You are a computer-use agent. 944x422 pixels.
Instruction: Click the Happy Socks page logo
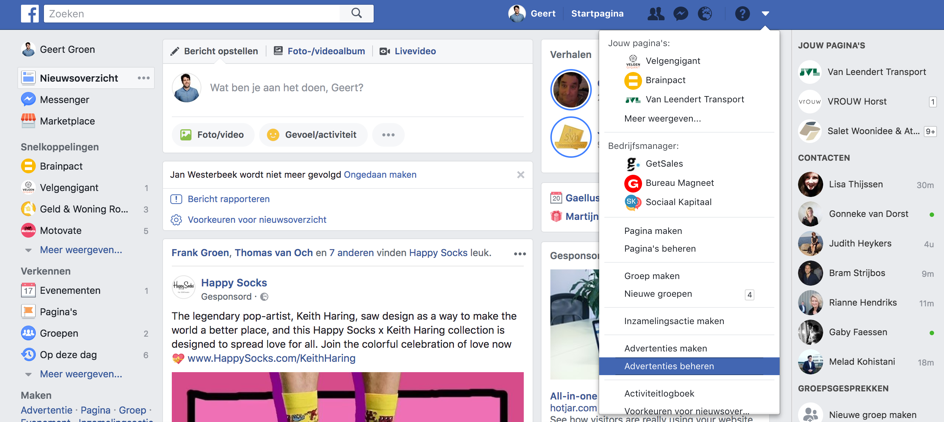click(184, 287)
